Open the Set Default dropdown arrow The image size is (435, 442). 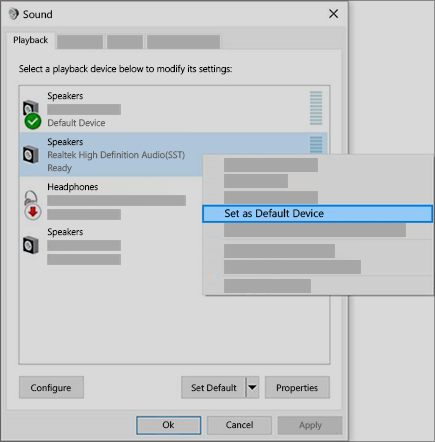click(253, 387)
